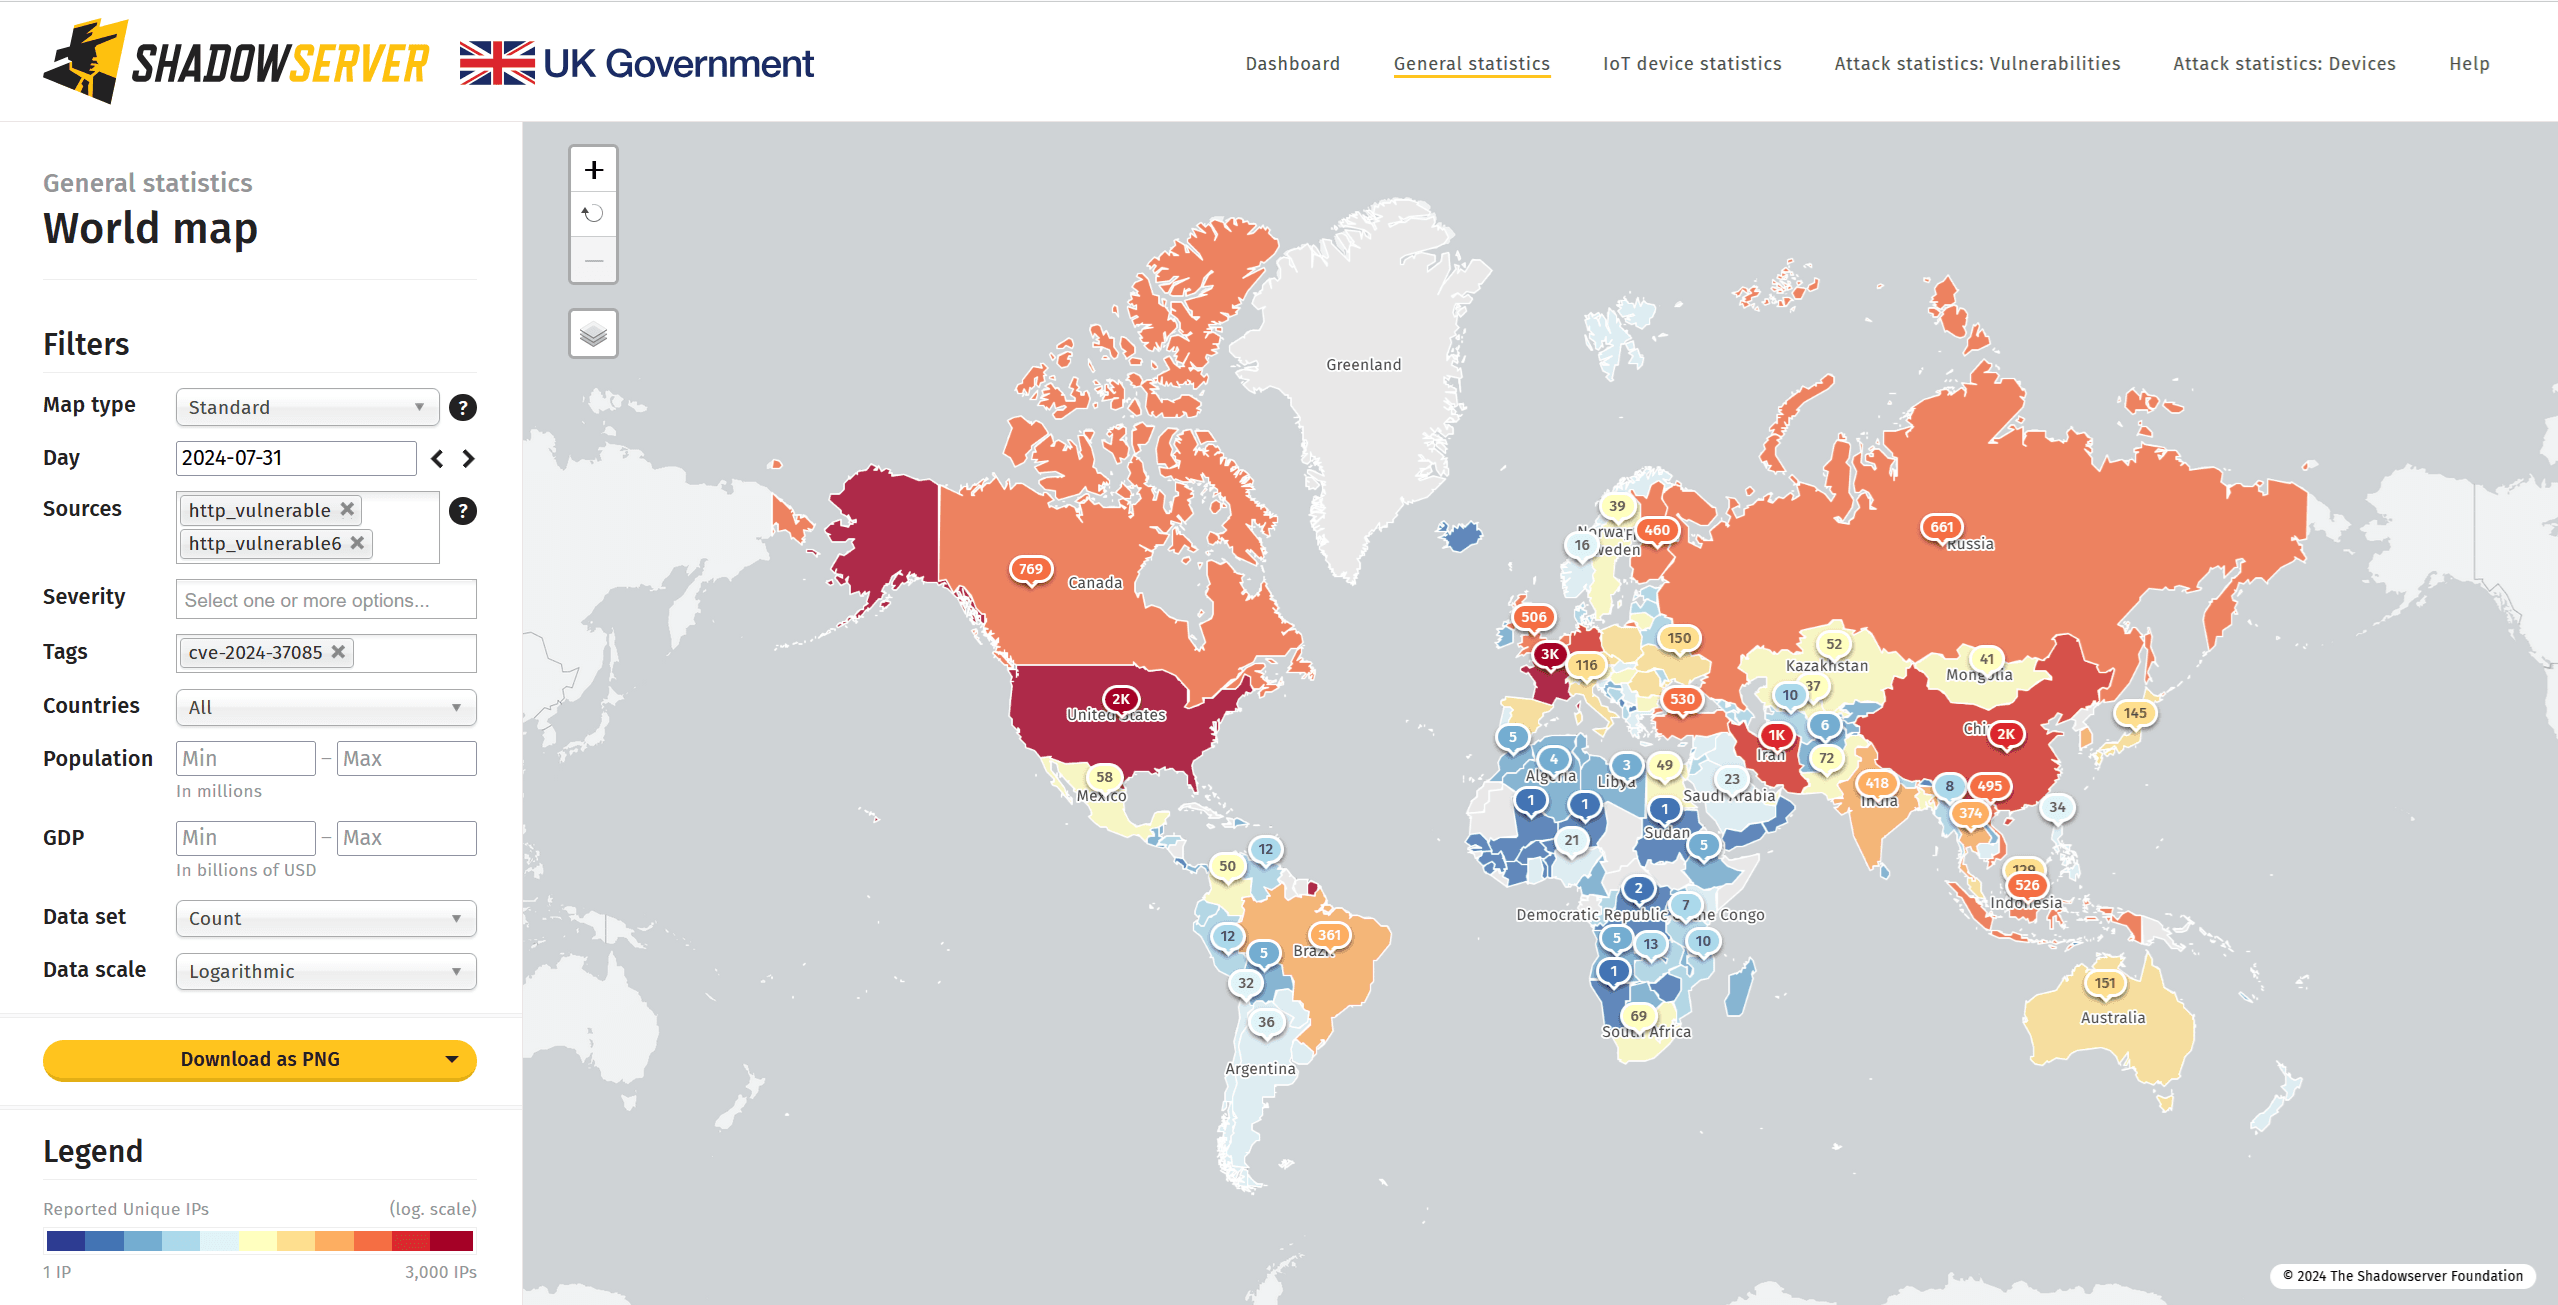Image resolution: width=2558 pixels, height=1305 pixels.
Task: Zoom in on the map
Action: click(594, 170)
